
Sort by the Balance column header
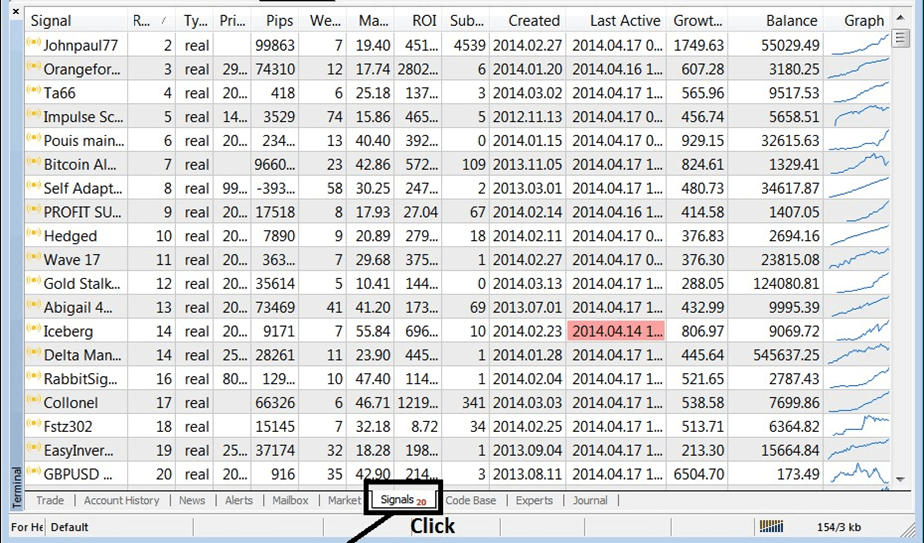[x=776, y=21]
